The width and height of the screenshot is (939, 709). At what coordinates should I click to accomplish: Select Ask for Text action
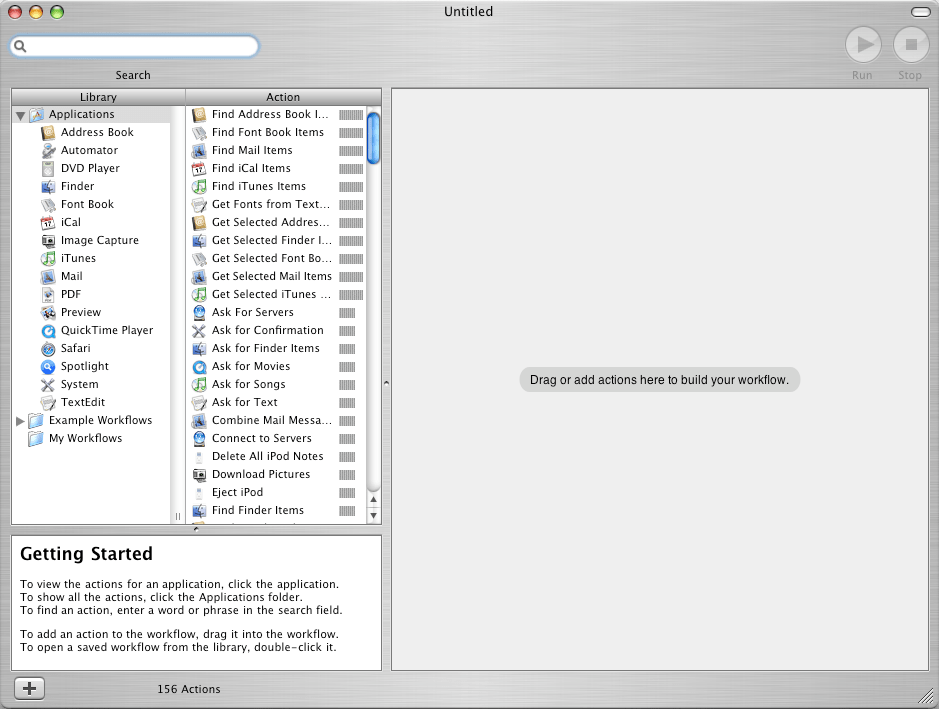click(x=277, y=402)
